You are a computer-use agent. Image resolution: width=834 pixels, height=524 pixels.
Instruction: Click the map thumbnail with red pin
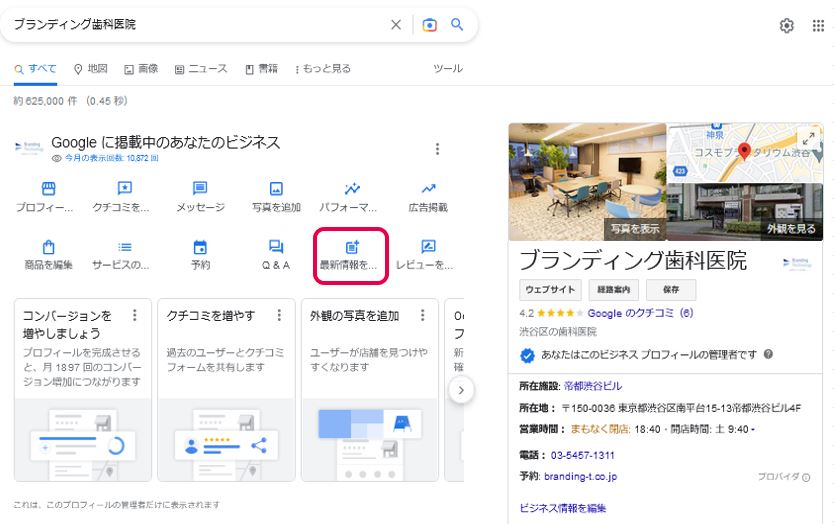coord(744,153)
